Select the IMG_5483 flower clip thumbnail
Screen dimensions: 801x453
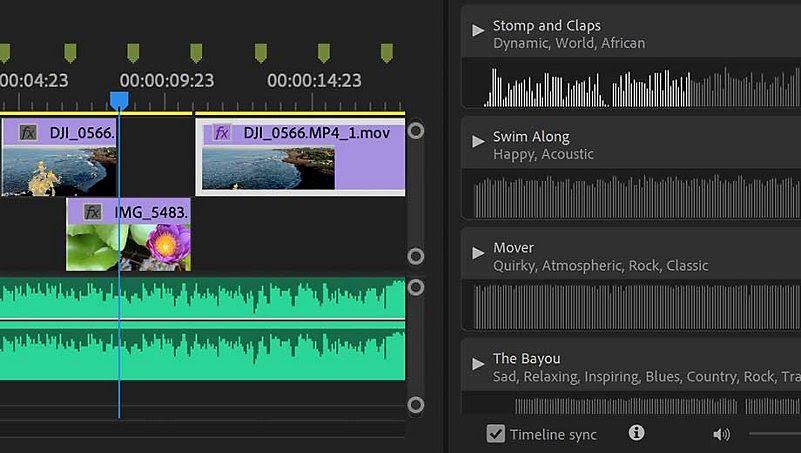pyautogui.click(x=129, y=247)
